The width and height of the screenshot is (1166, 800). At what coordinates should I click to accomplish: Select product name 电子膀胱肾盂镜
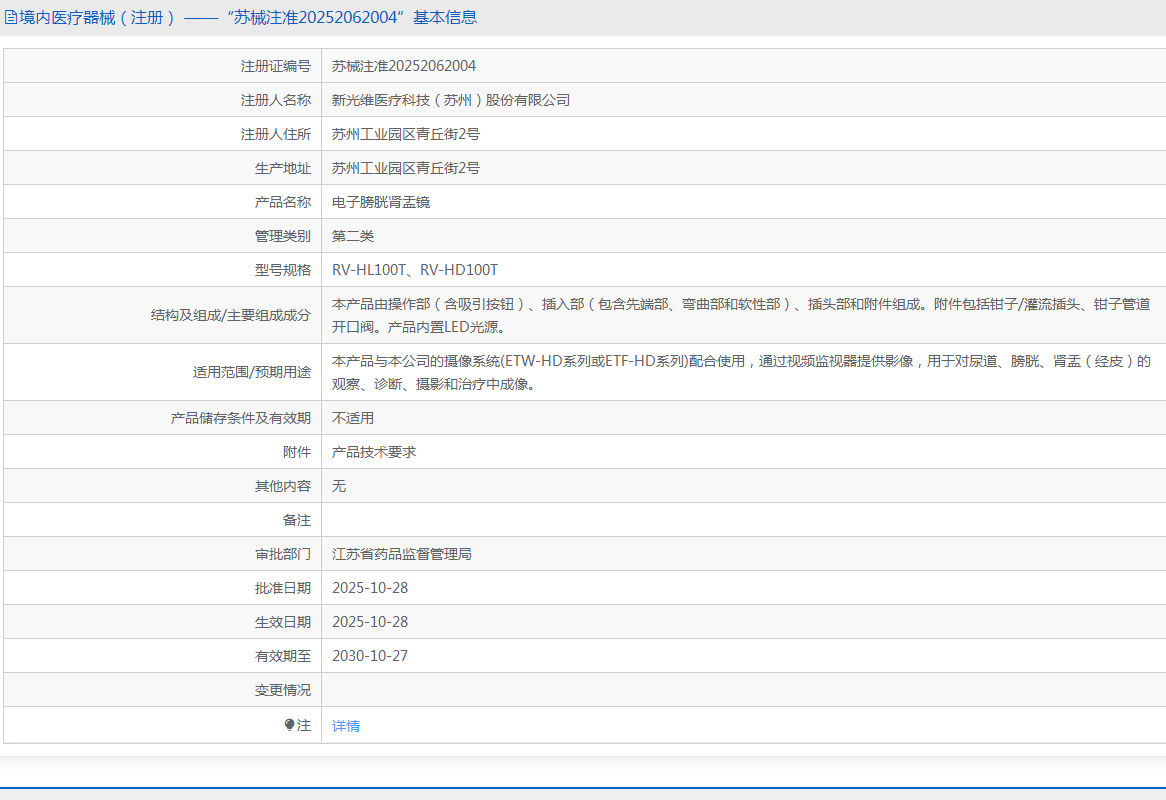coord(381,202)
